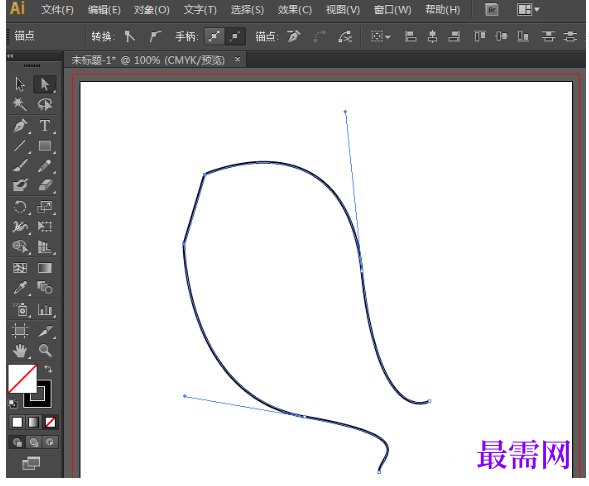The image size is (589, 486).
Task: Open the Arrange Documents dropdown
Action: pos(528,10)
